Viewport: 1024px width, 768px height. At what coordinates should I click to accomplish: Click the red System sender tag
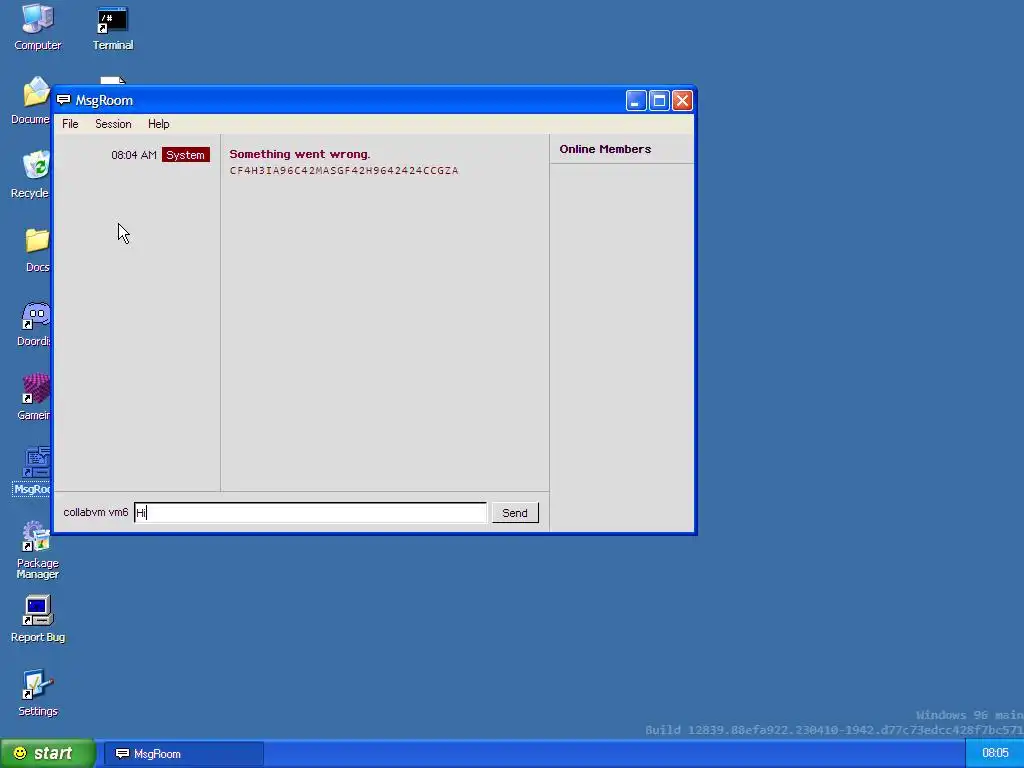pos(185,155)
